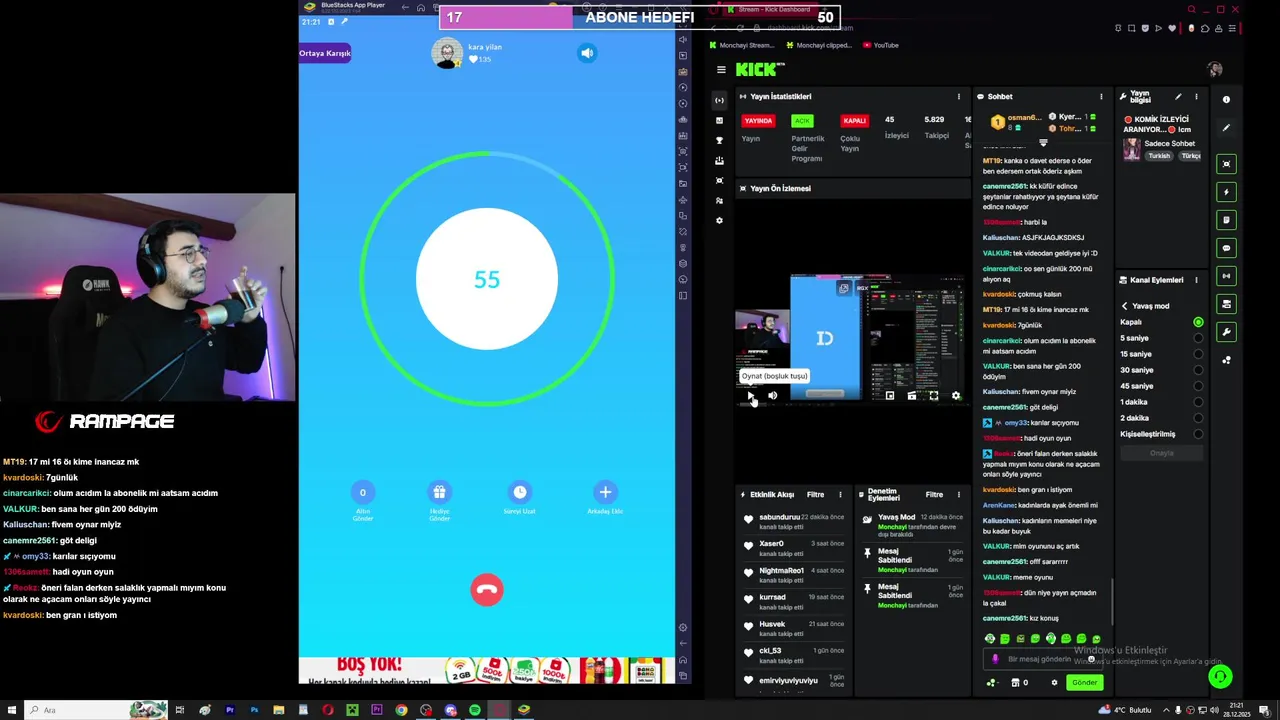Click the info icon in Kick right toolbar

point(1227,100)
